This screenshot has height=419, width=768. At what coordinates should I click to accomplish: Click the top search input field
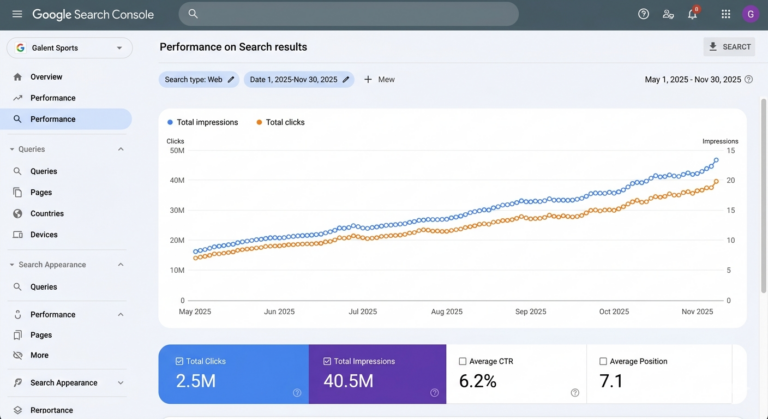tap(349, 14)
